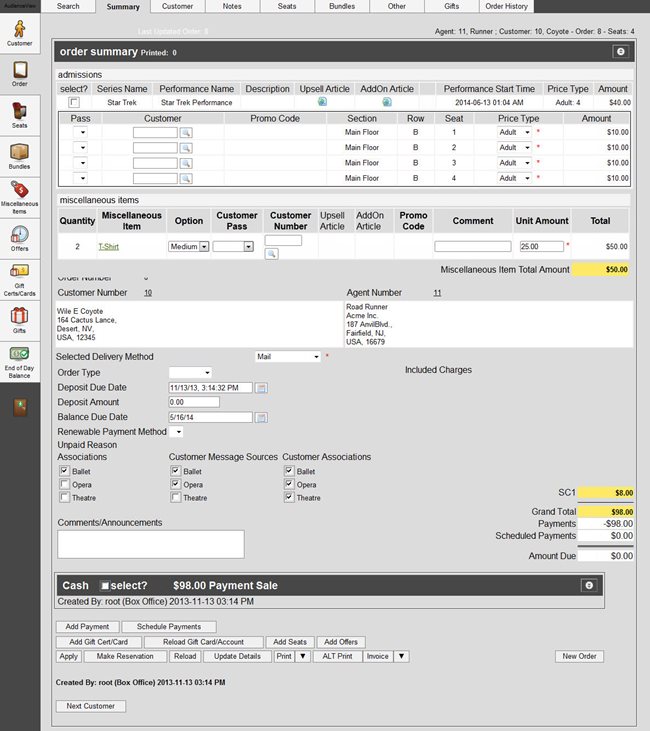Open Selected Delivery Method dropdown
Screen dimensions: 650x731
(288, 357)
